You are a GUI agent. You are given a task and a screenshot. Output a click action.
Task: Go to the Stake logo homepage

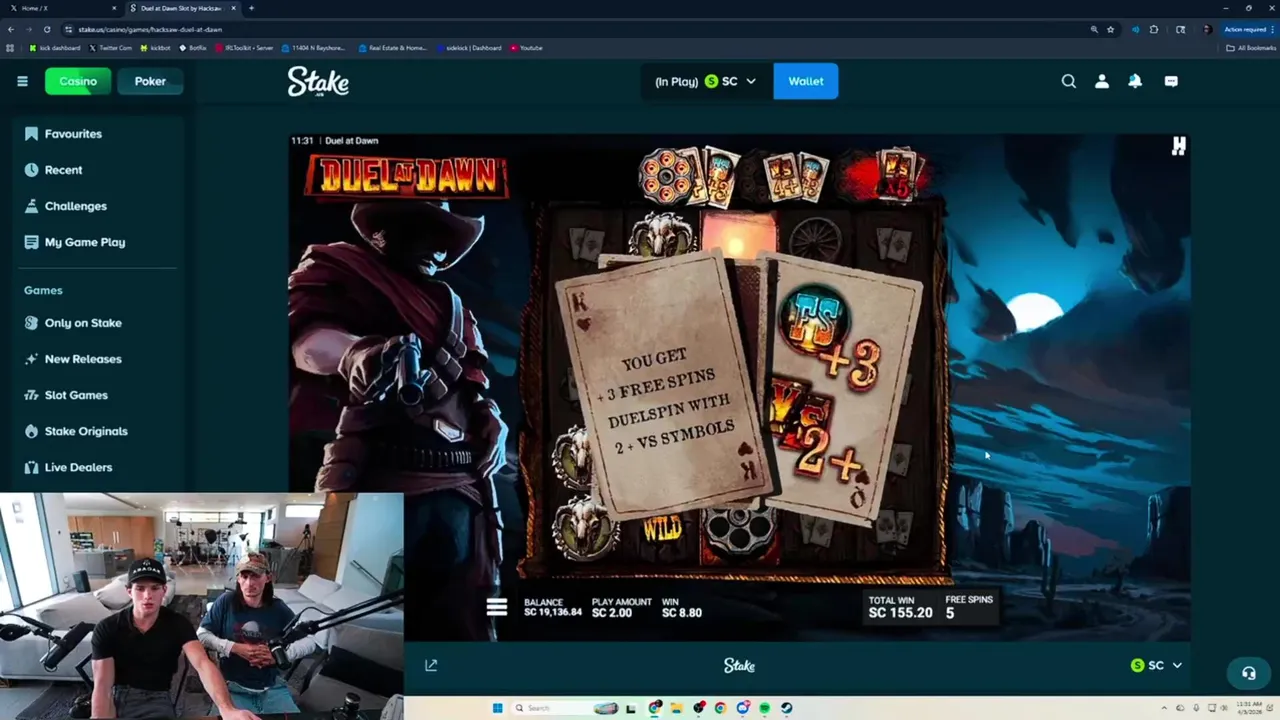coord(318,81)
